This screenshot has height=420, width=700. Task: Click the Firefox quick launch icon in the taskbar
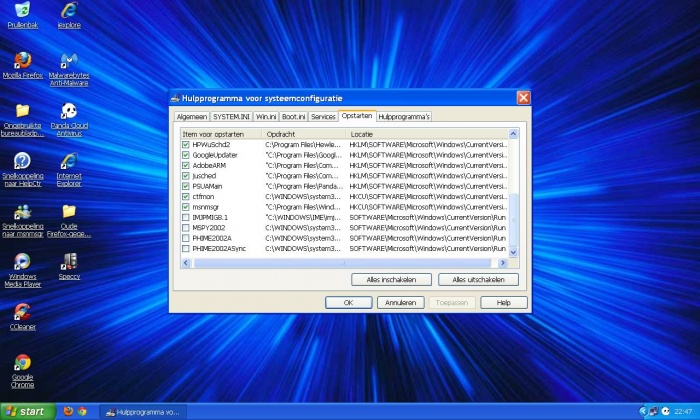coord(68,411)
